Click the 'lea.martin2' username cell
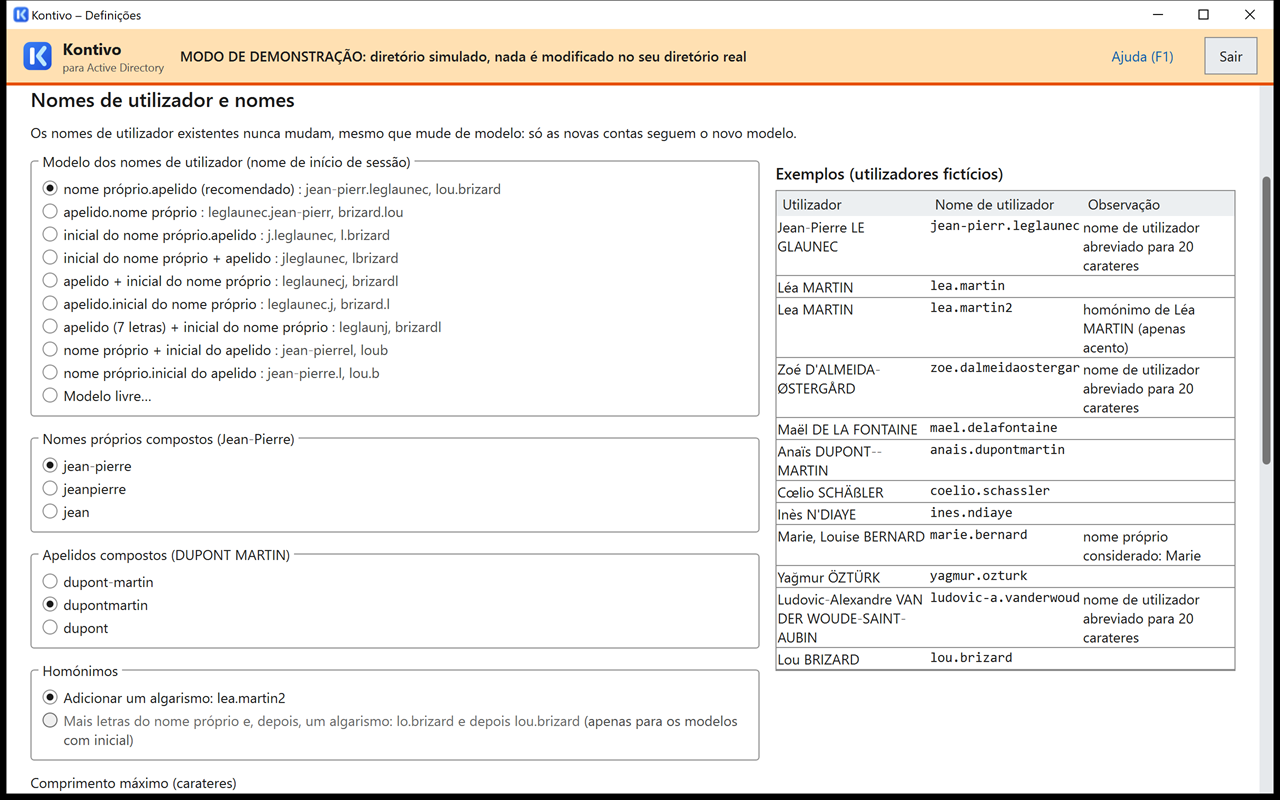The width and height of the screenshot is (1280, 800). pos(1005,328)
